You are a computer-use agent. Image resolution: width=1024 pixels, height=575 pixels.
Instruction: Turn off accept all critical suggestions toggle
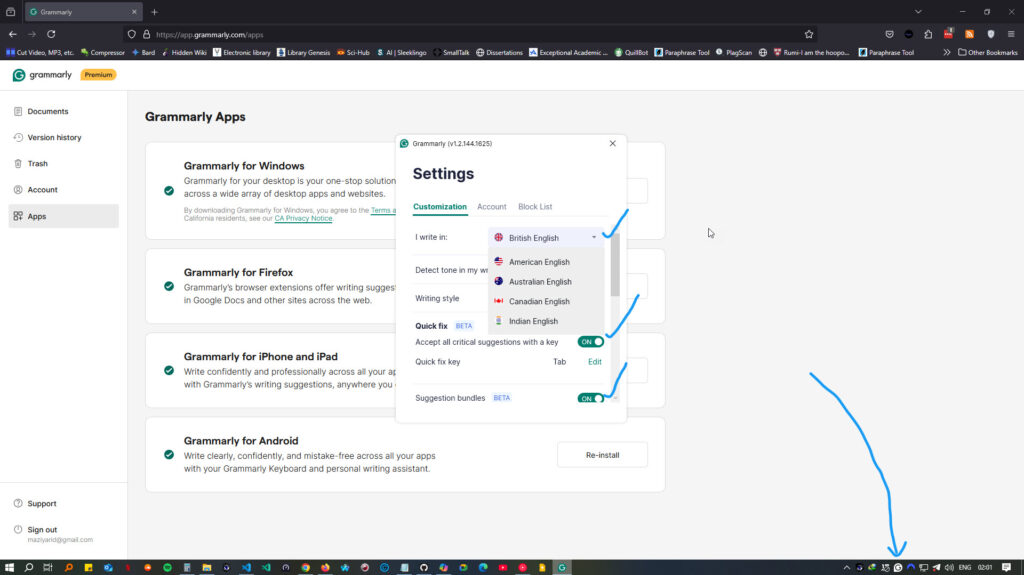point(590,342)
